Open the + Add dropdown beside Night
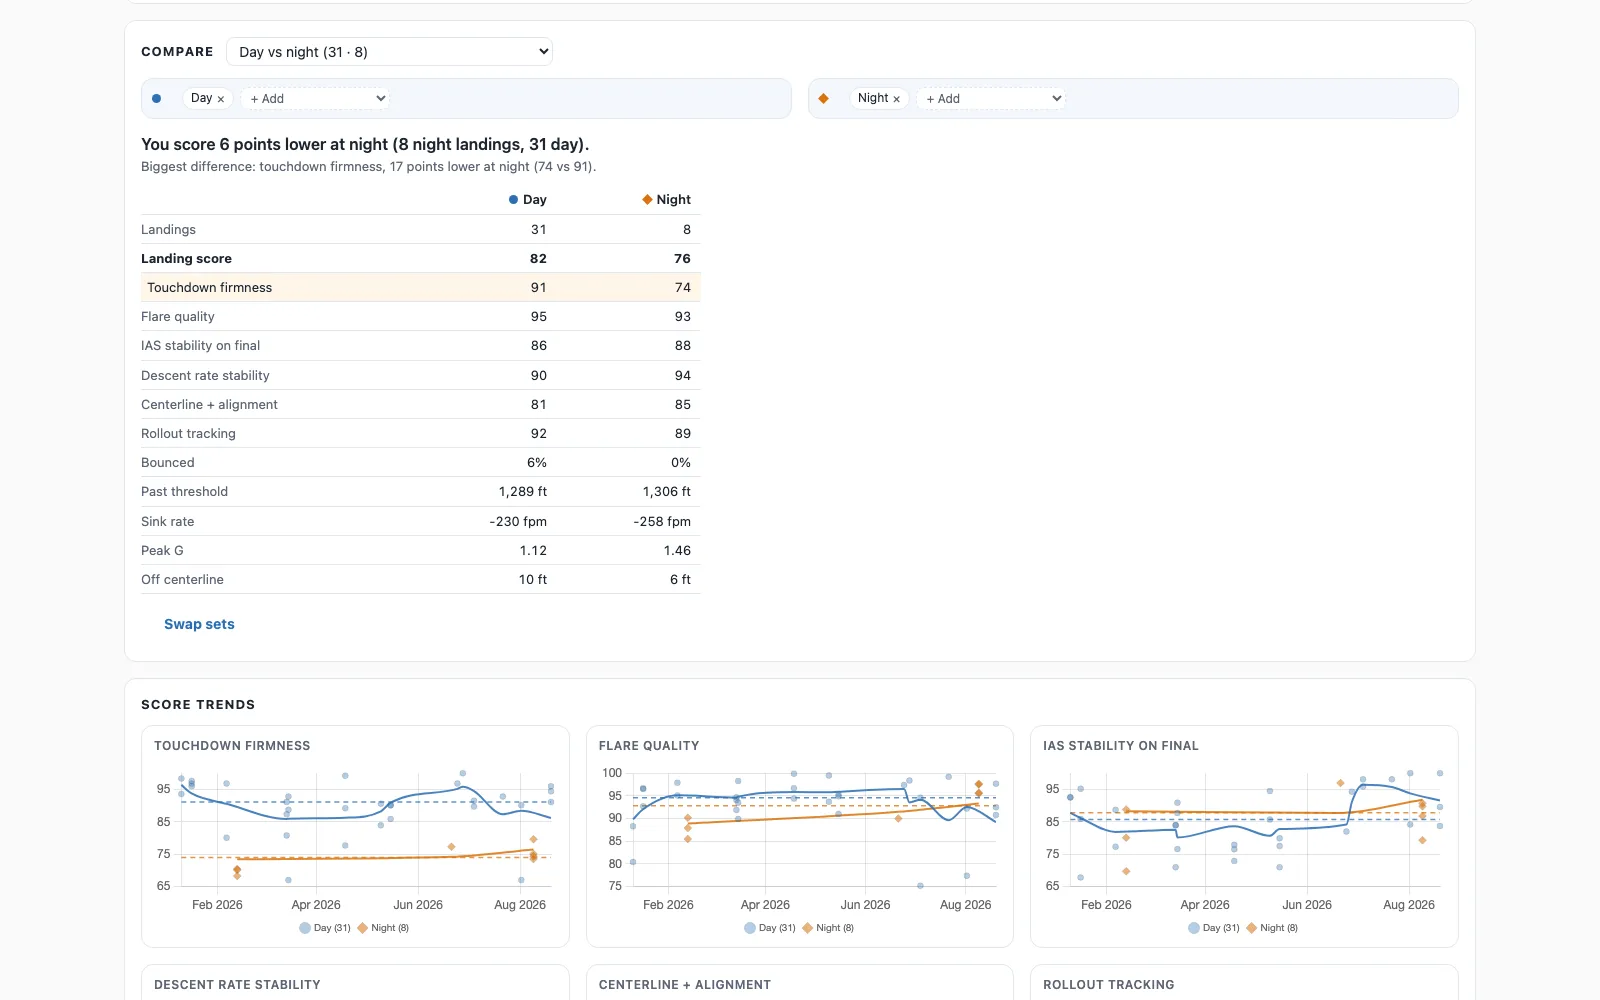This screenshot has width=1600, height=1000. (992, 99)
